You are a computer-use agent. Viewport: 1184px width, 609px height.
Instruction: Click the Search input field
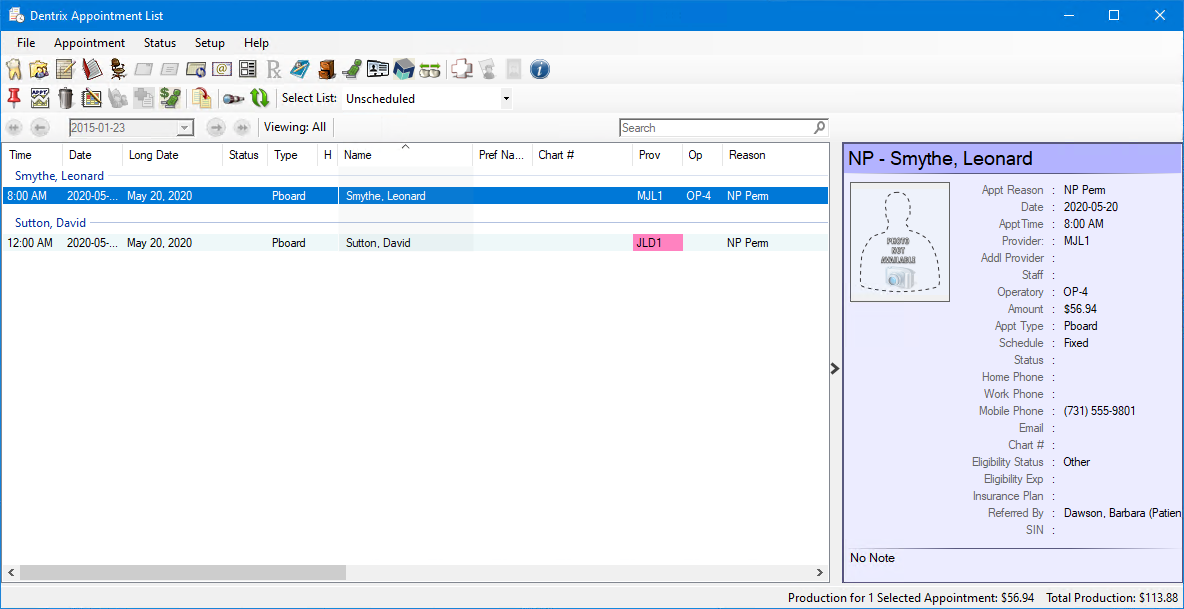point(715,128)
